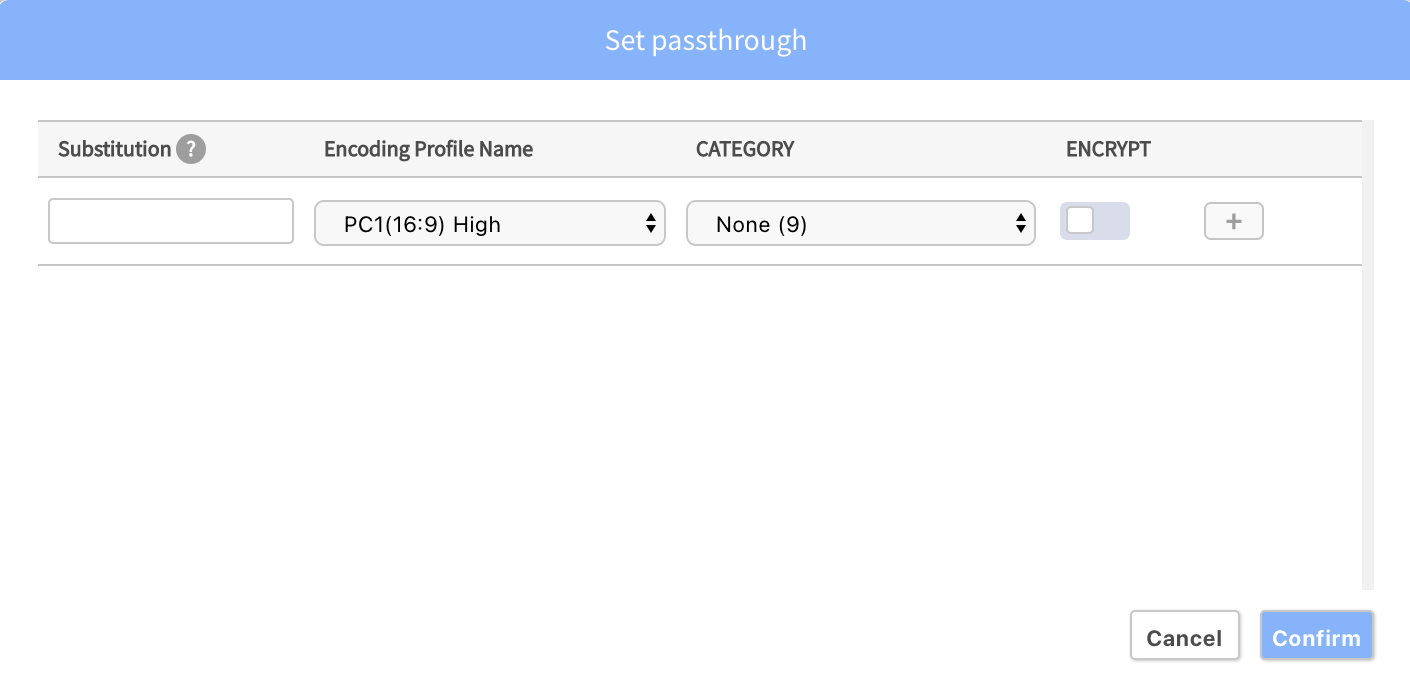Confirm the passthrough settings
The image size is (1410, 692).
pyautogui.click(x=1317, y=636)
